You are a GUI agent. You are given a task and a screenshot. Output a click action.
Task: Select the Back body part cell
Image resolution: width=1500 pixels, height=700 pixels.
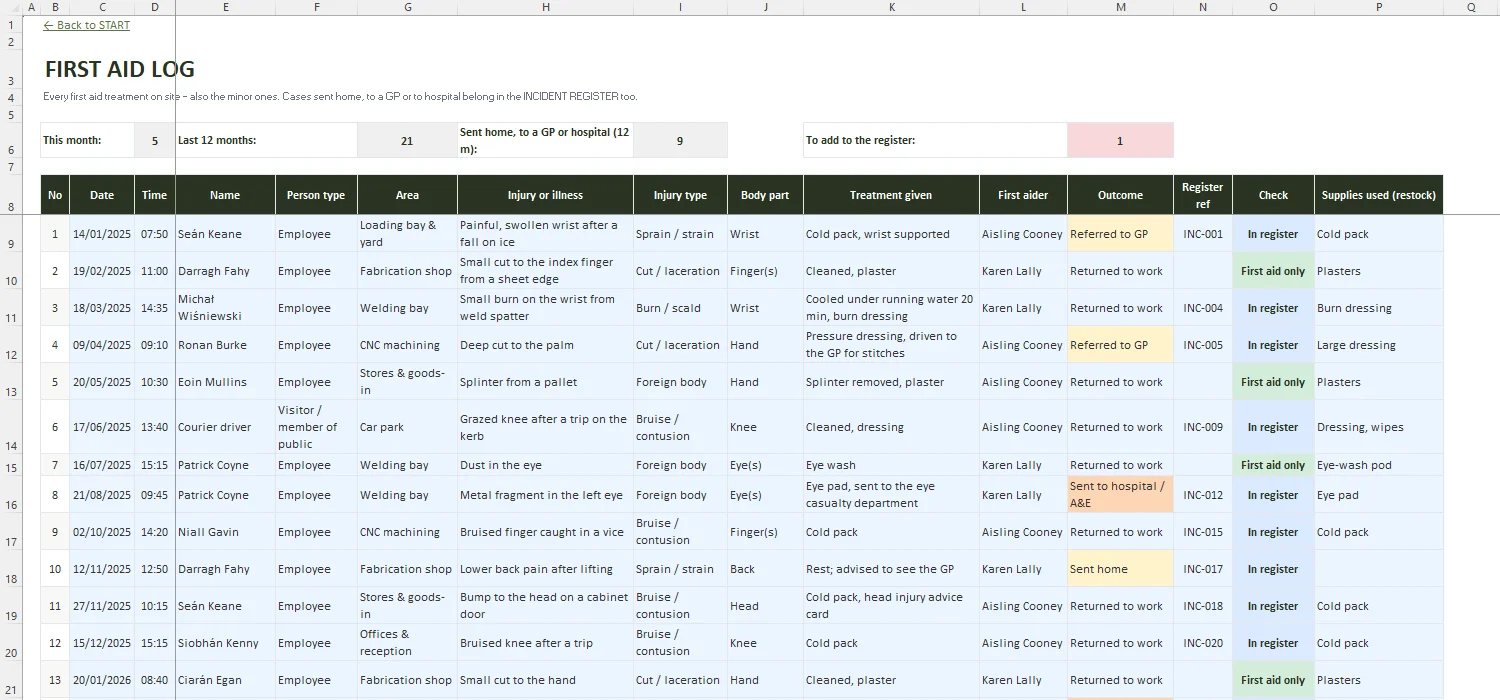[x=765, y=569]
